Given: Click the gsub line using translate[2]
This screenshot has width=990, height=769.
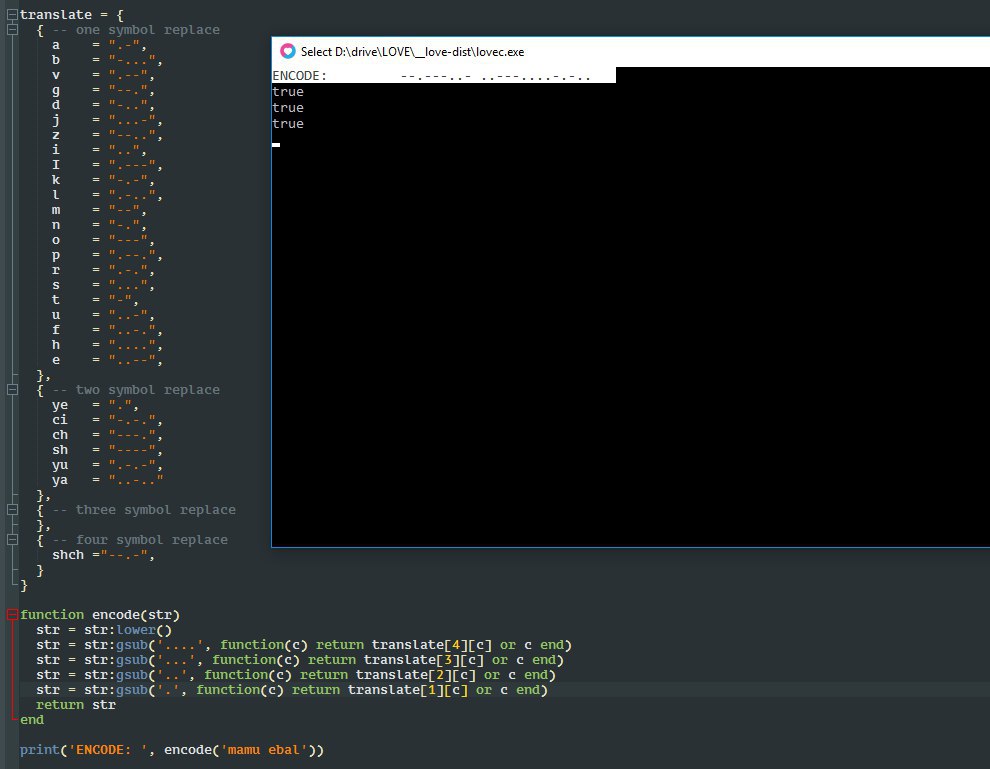Looking at the screenshot, I should (296, 676).
